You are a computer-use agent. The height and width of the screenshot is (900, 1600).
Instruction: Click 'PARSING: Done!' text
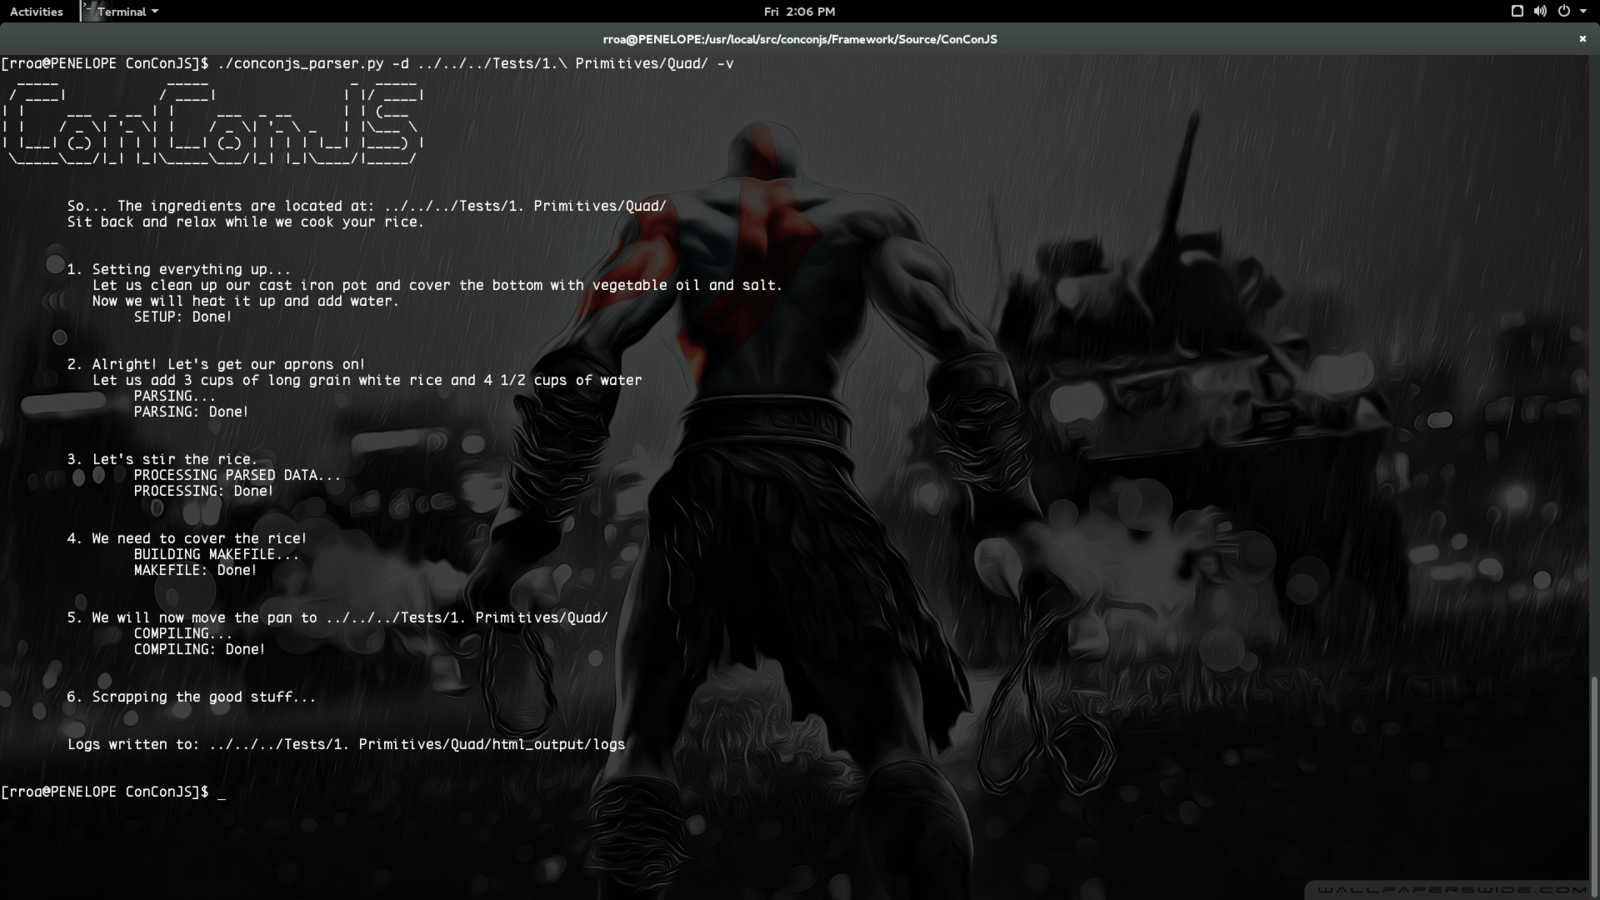(191, 412)
